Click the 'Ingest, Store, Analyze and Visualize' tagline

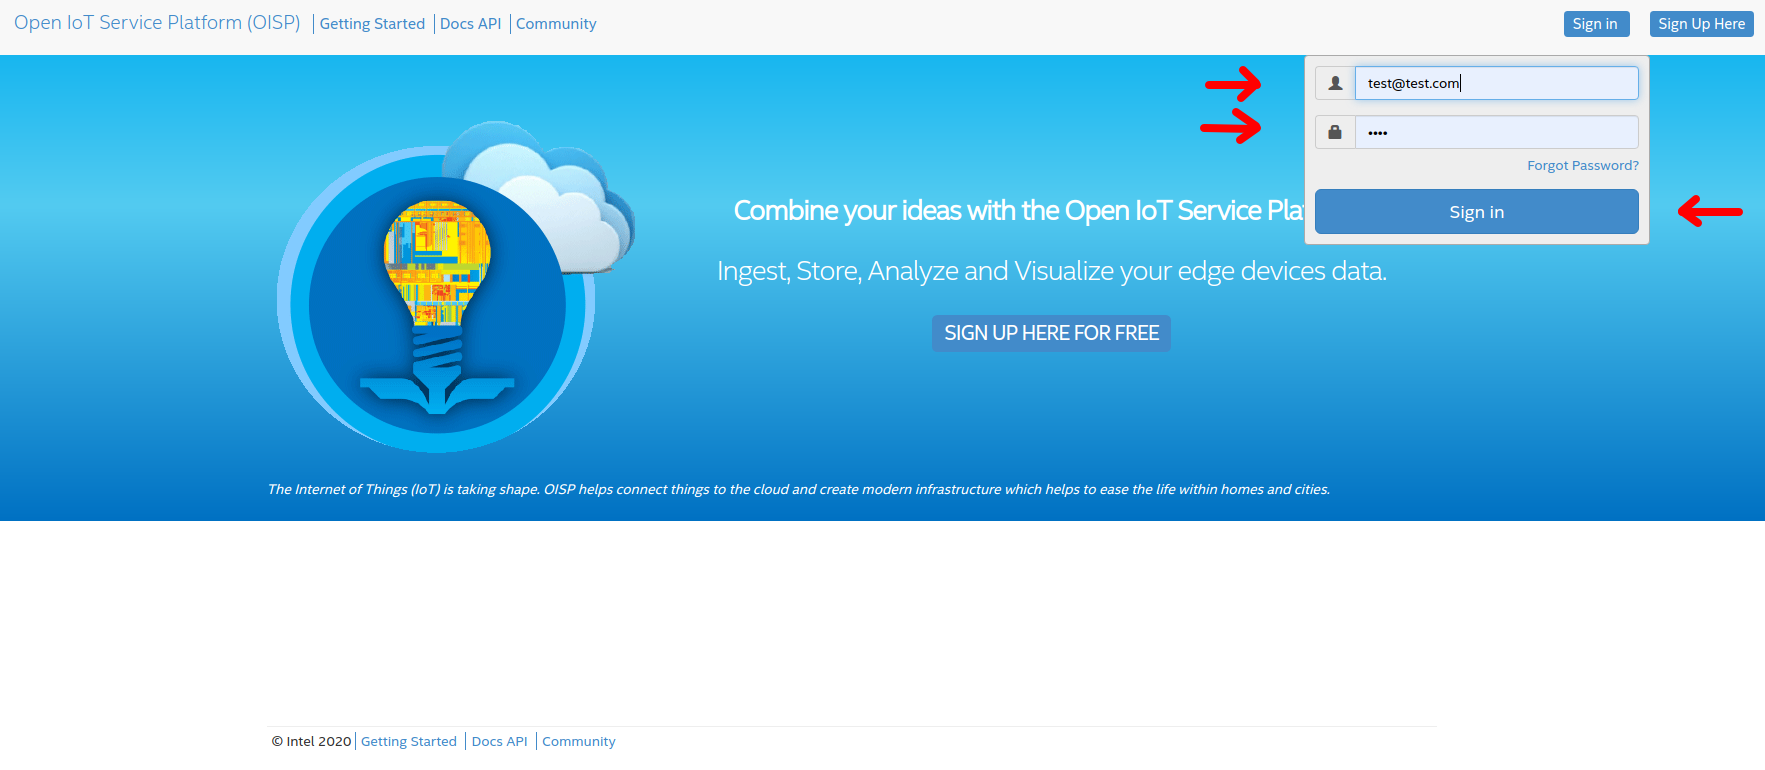click(1052, 271)
